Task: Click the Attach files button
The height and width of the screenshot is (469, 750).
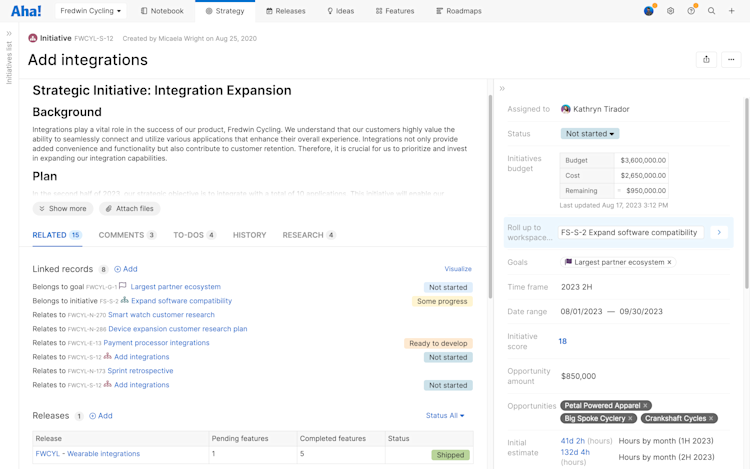Action: tap(130, 208)
